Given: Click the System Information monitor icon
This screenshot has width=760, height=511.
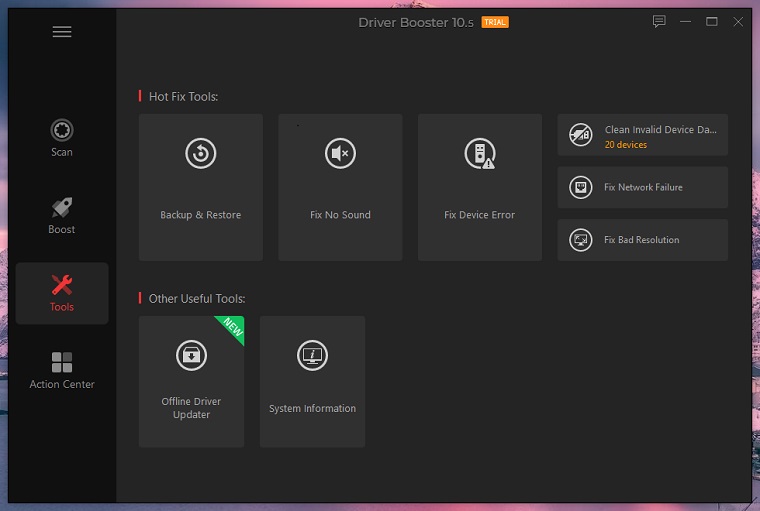Looking at the screenshot, I should (x=313, y=355).
